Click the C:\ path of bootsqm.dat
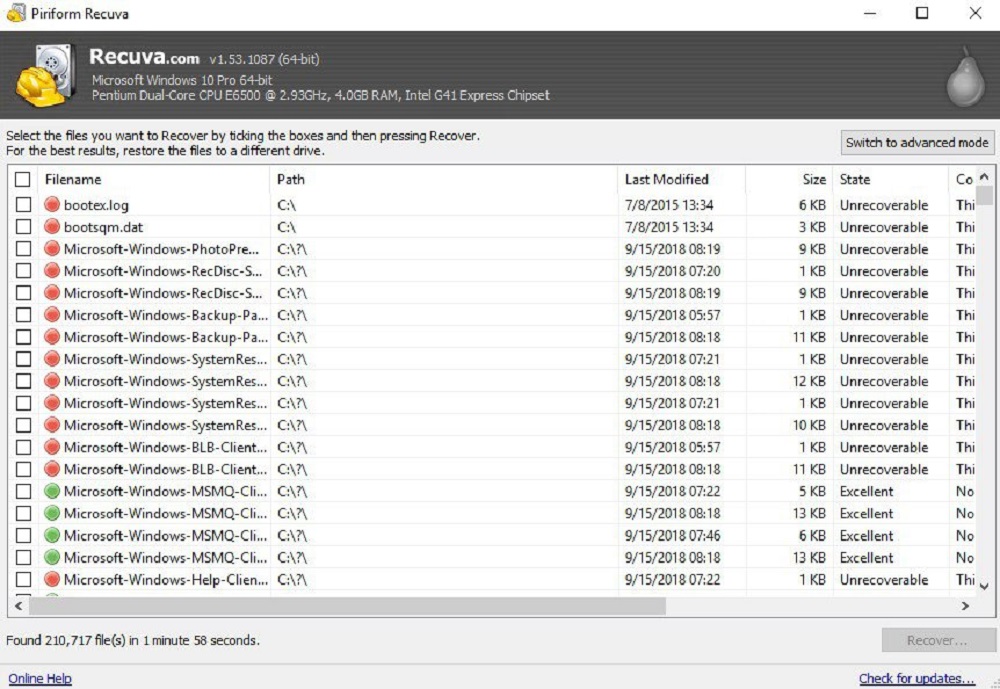This screenshot has width=1000, height=689. 286,227
